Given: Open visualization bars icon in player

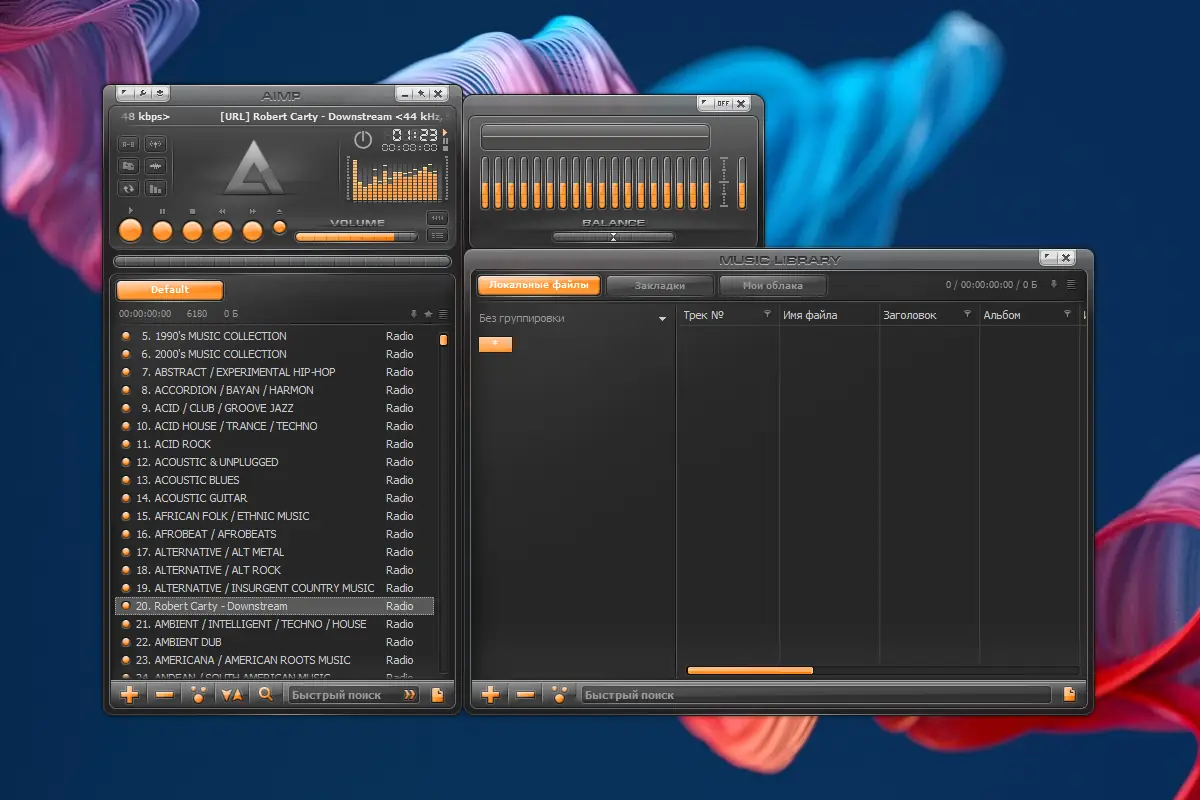Looking at the screenshot, I should tap(155, 188).
